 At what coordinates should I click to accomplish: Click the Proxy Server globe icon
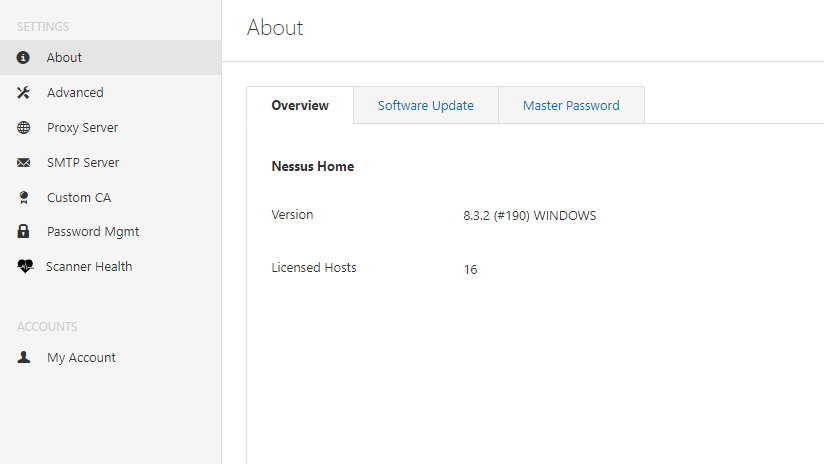[x=24, y=128]
